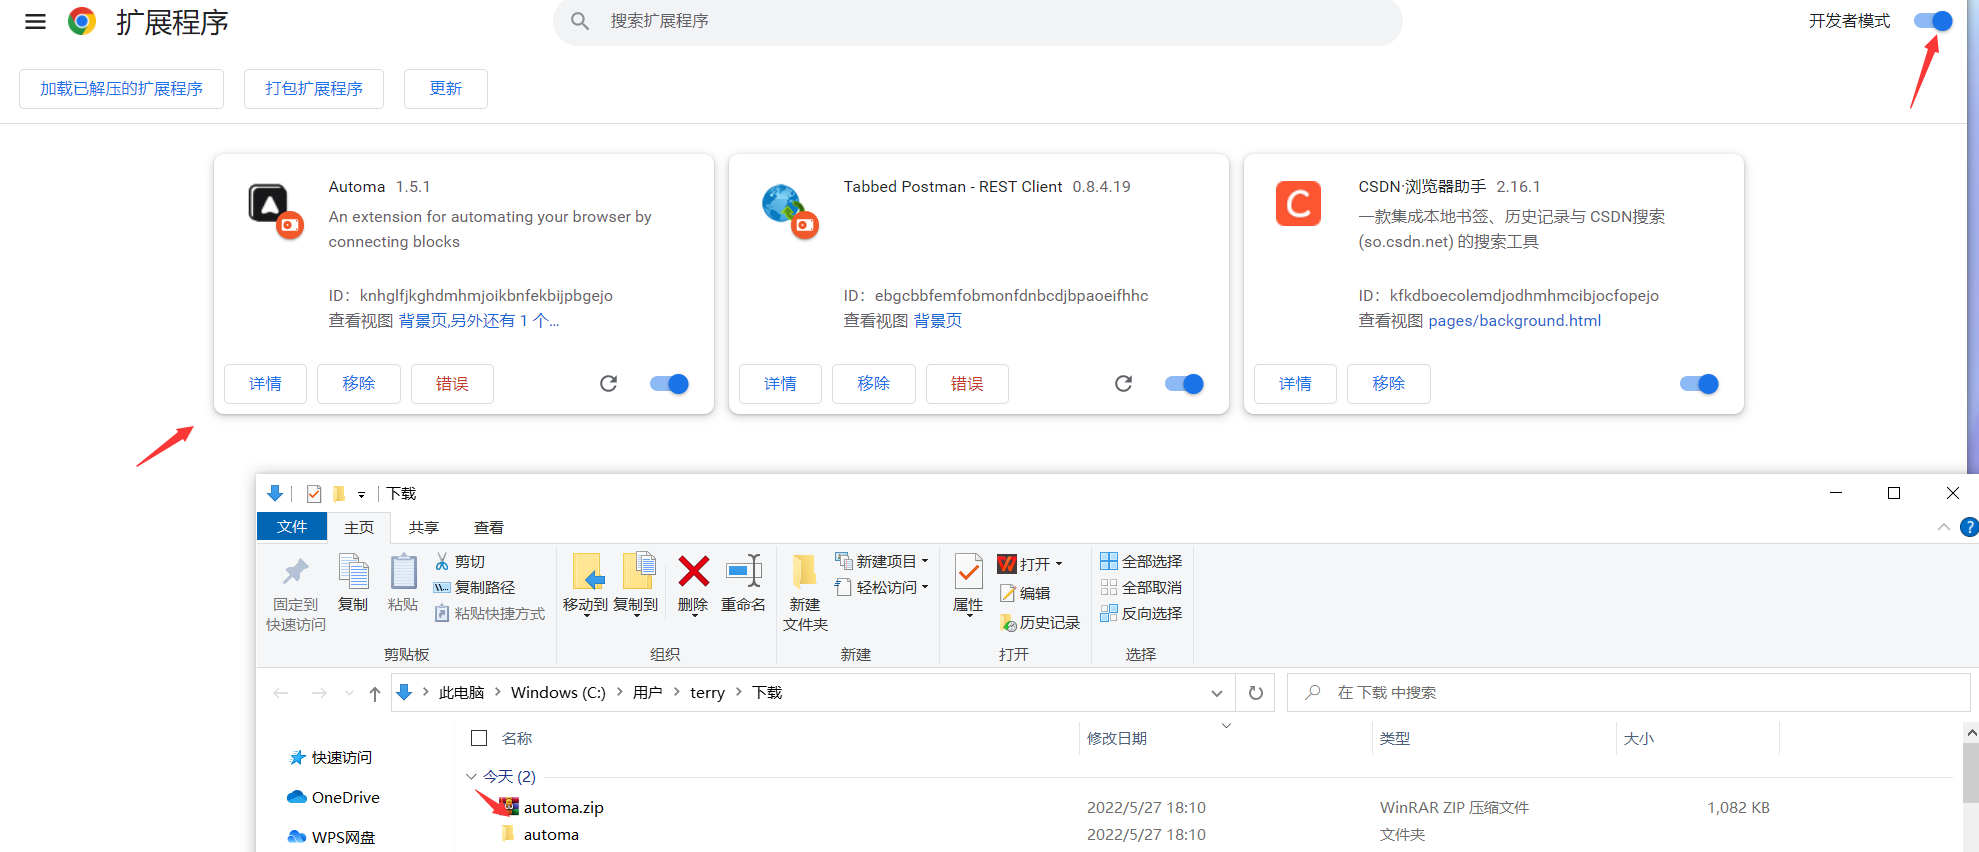
Task: Click the 重命名 rename icon
Action: coord(743,571)
